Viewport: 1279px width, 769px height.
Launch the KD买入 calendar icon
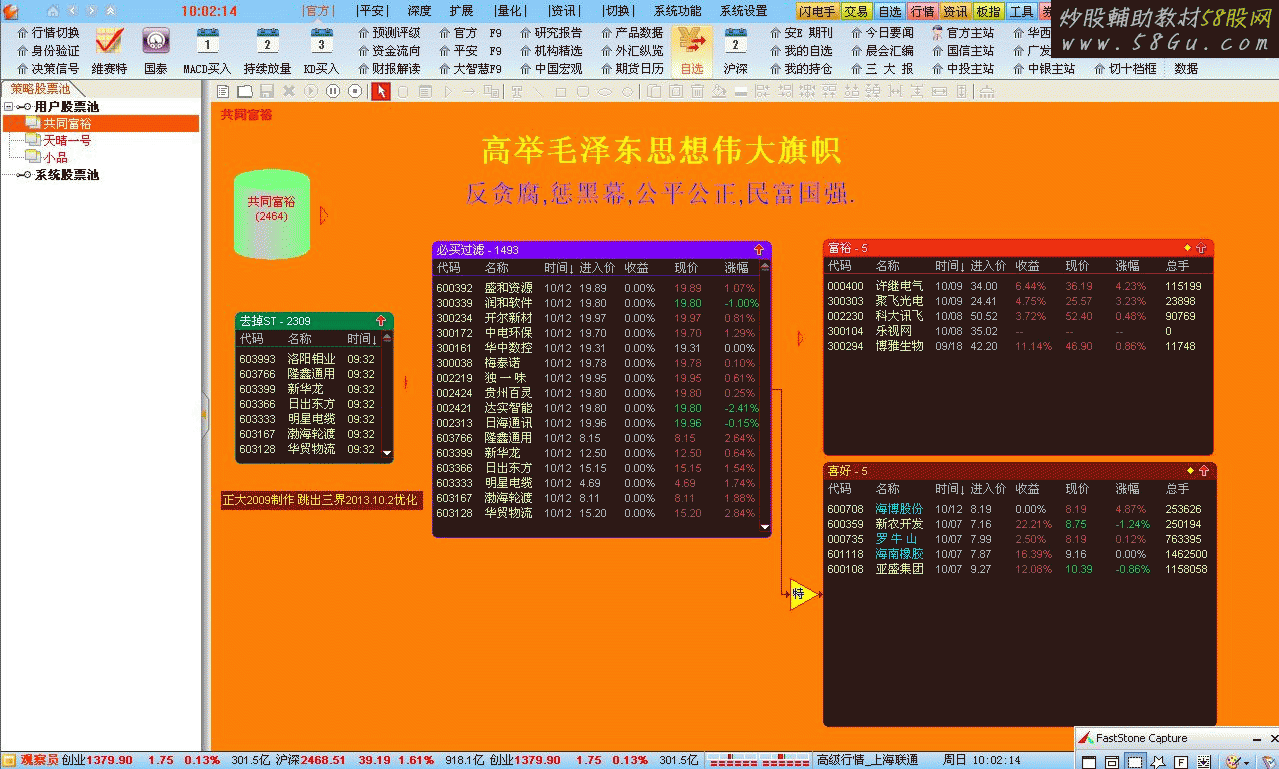click(x=321, y=41)
